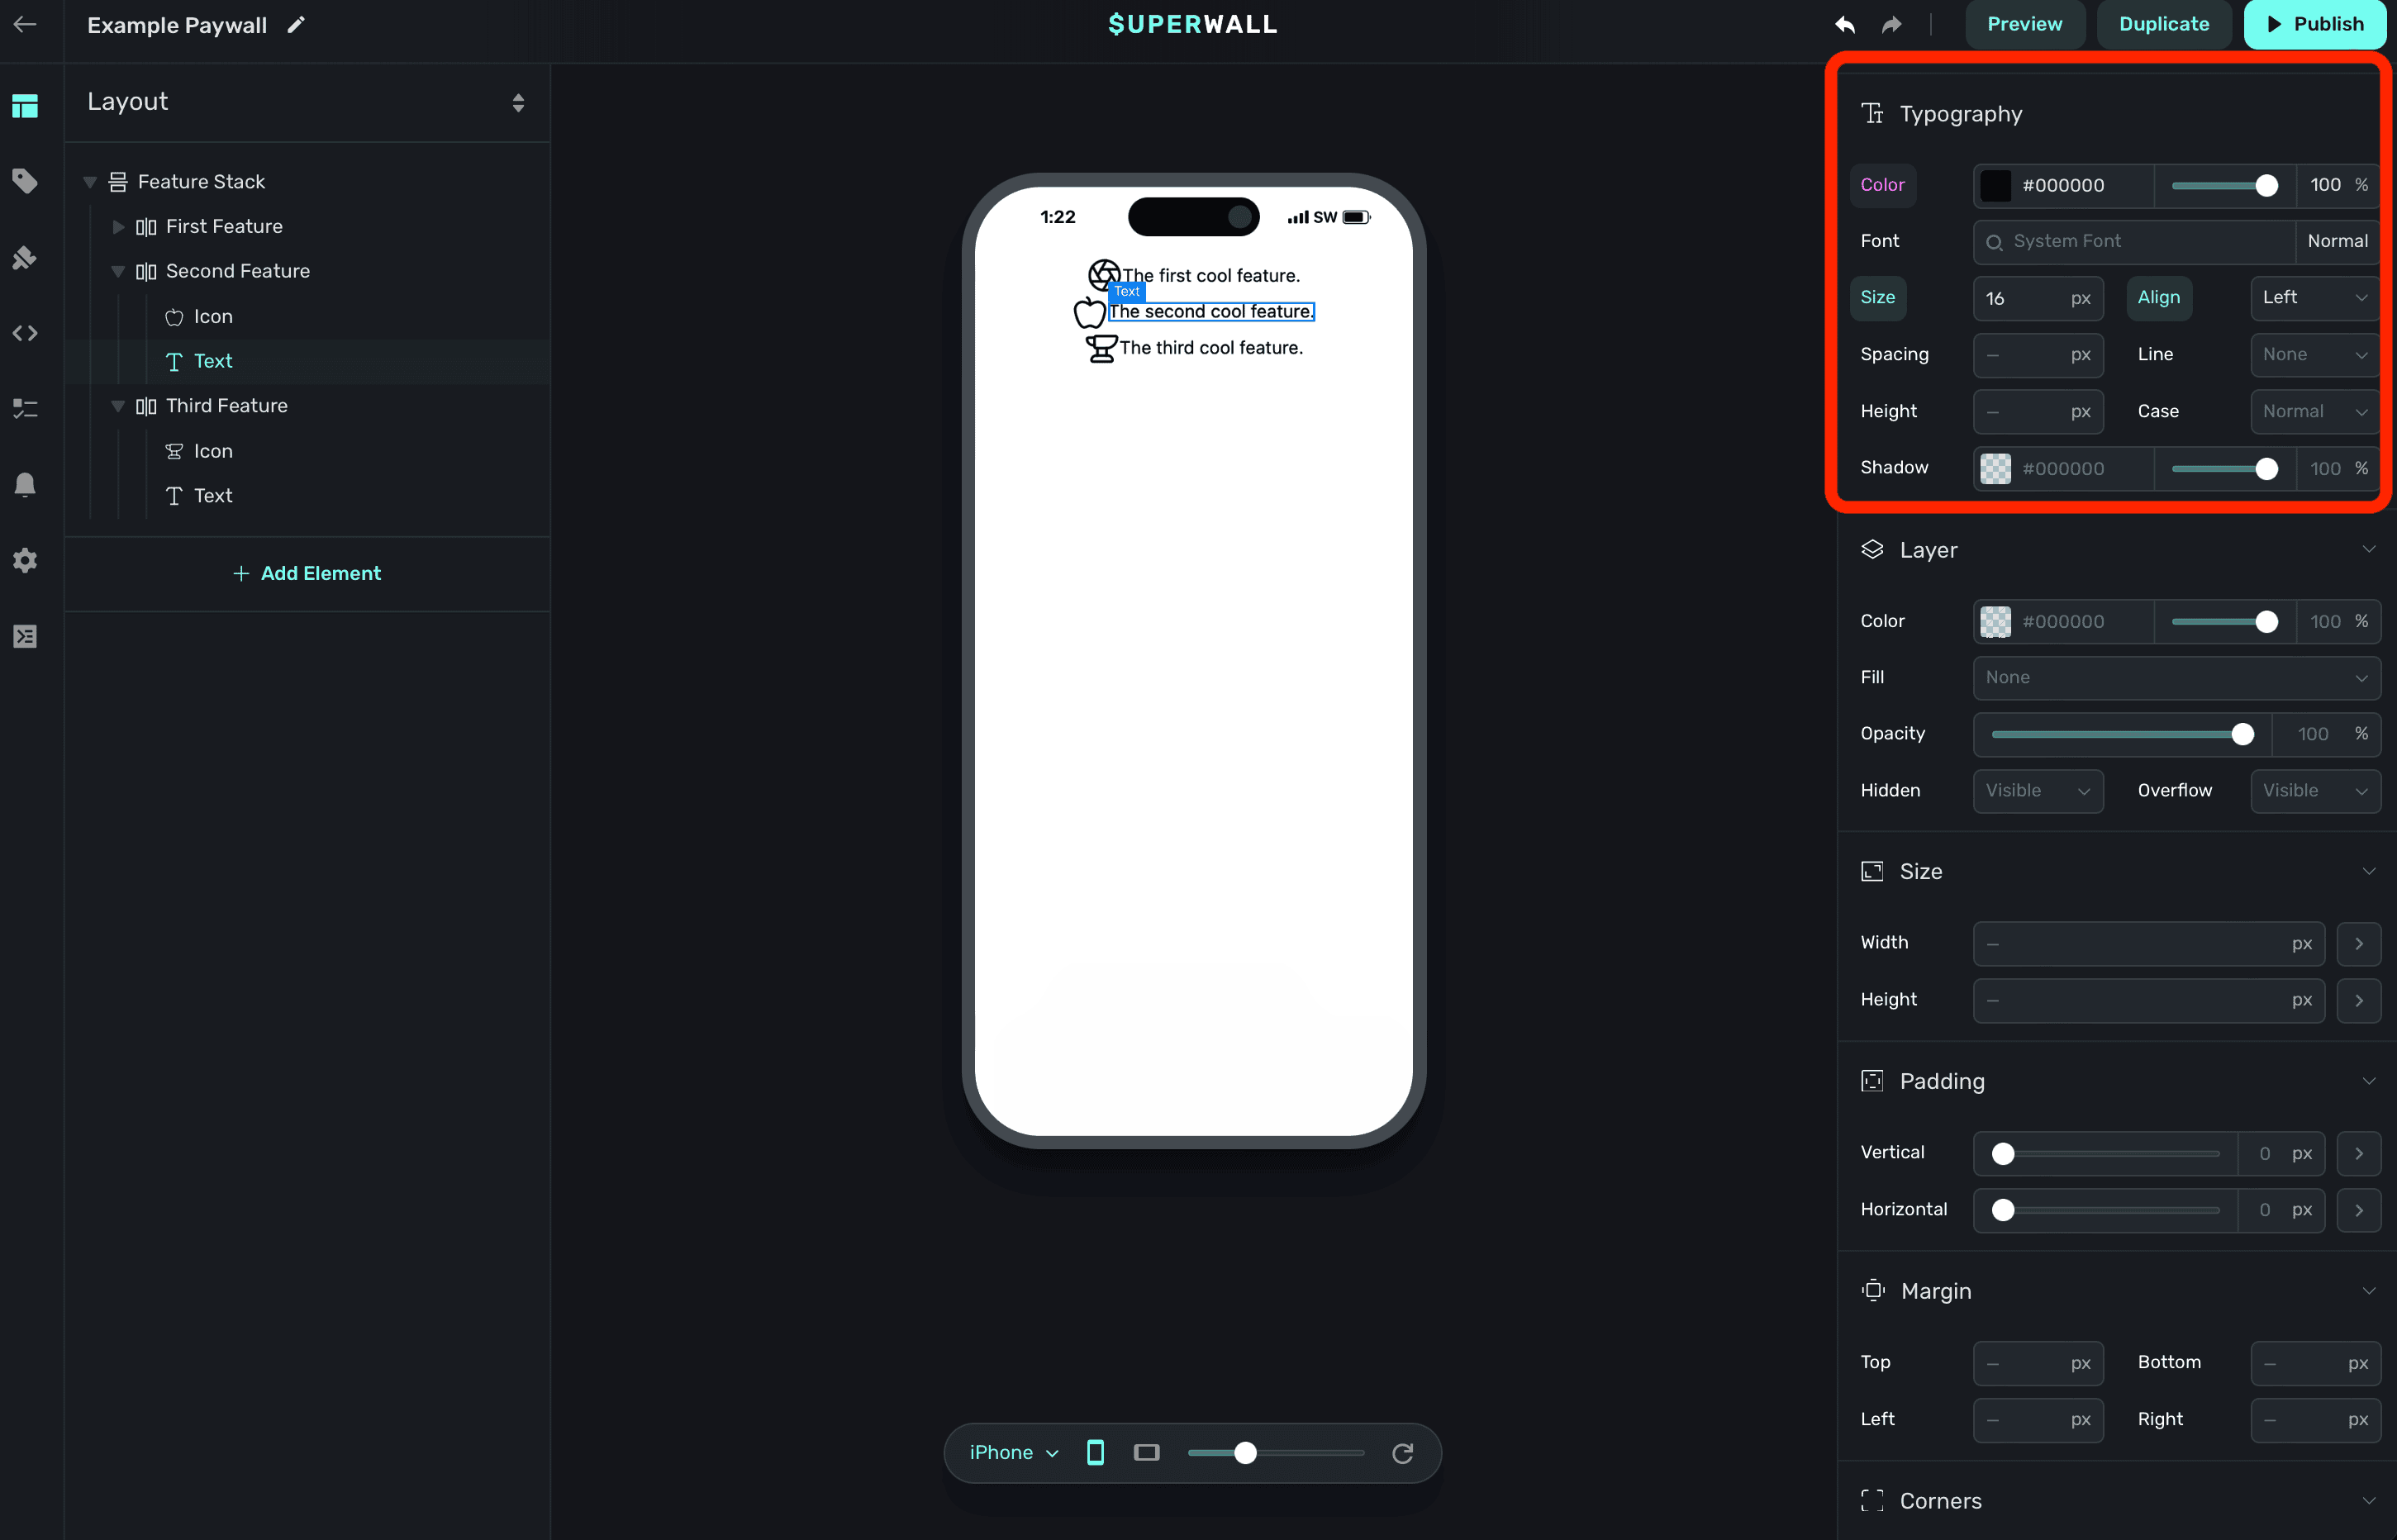Switch to portrait device orientation

pyautogui.click(x=1095, y=1453)
